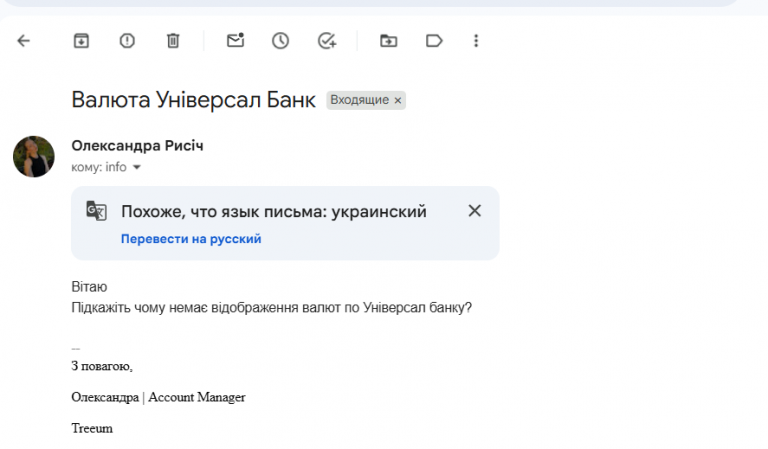The image size is (768, 449).
Task: Expand trimmed content ellipsis above signature
Action: click(x=75, y=347)
